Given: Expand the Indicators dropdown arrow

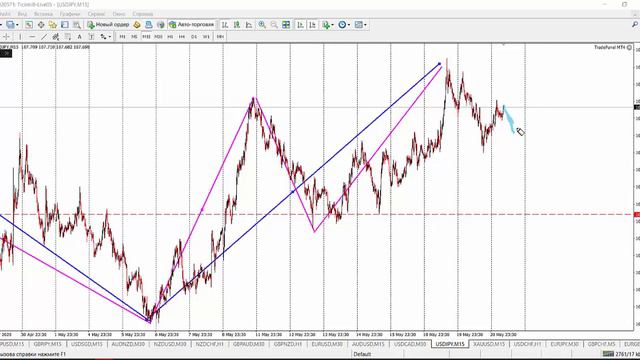Looking at the screenshot, I should tap(332, 25).
